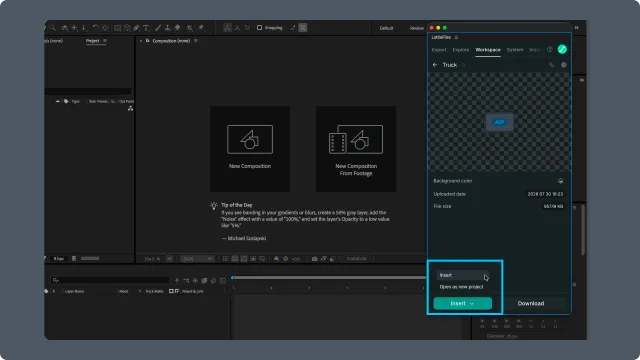Select the Eraser tool

pos(177,28)
